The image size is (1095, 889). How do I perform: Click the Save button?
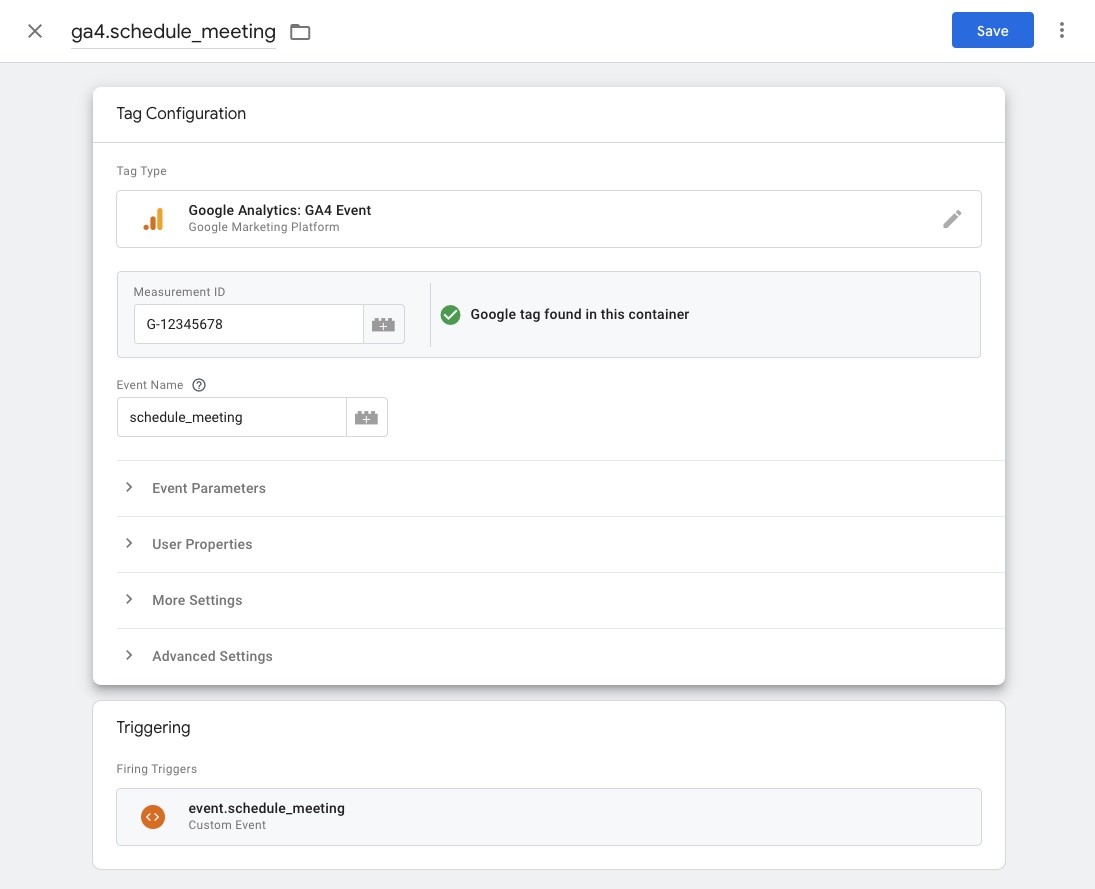(992, 31)
